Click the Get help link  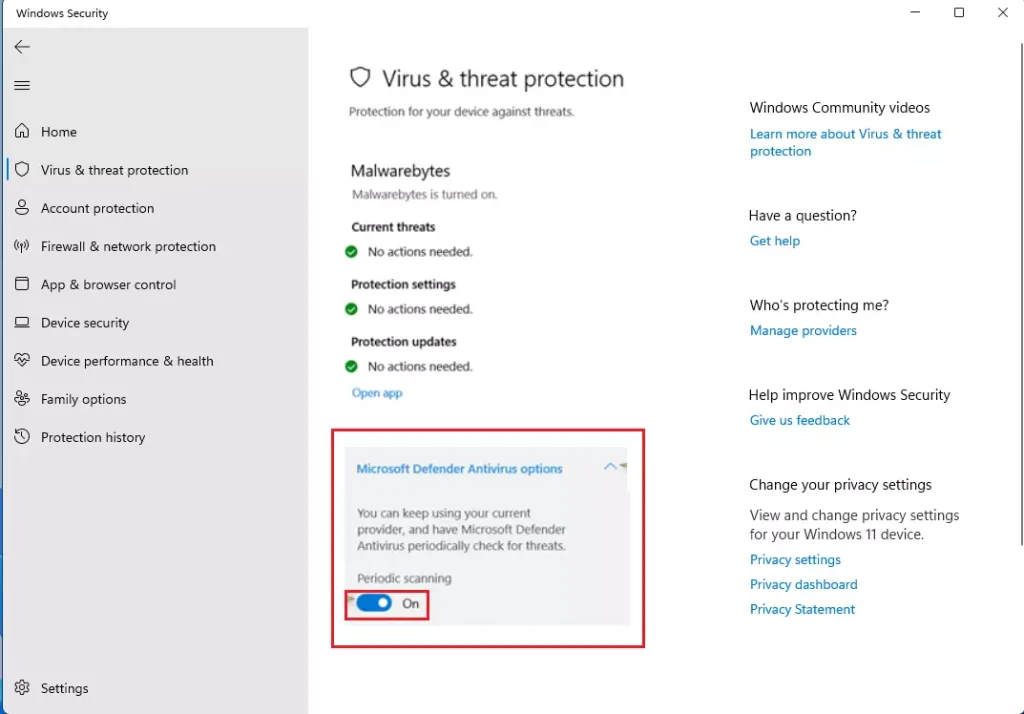click(x=775, y=240)
